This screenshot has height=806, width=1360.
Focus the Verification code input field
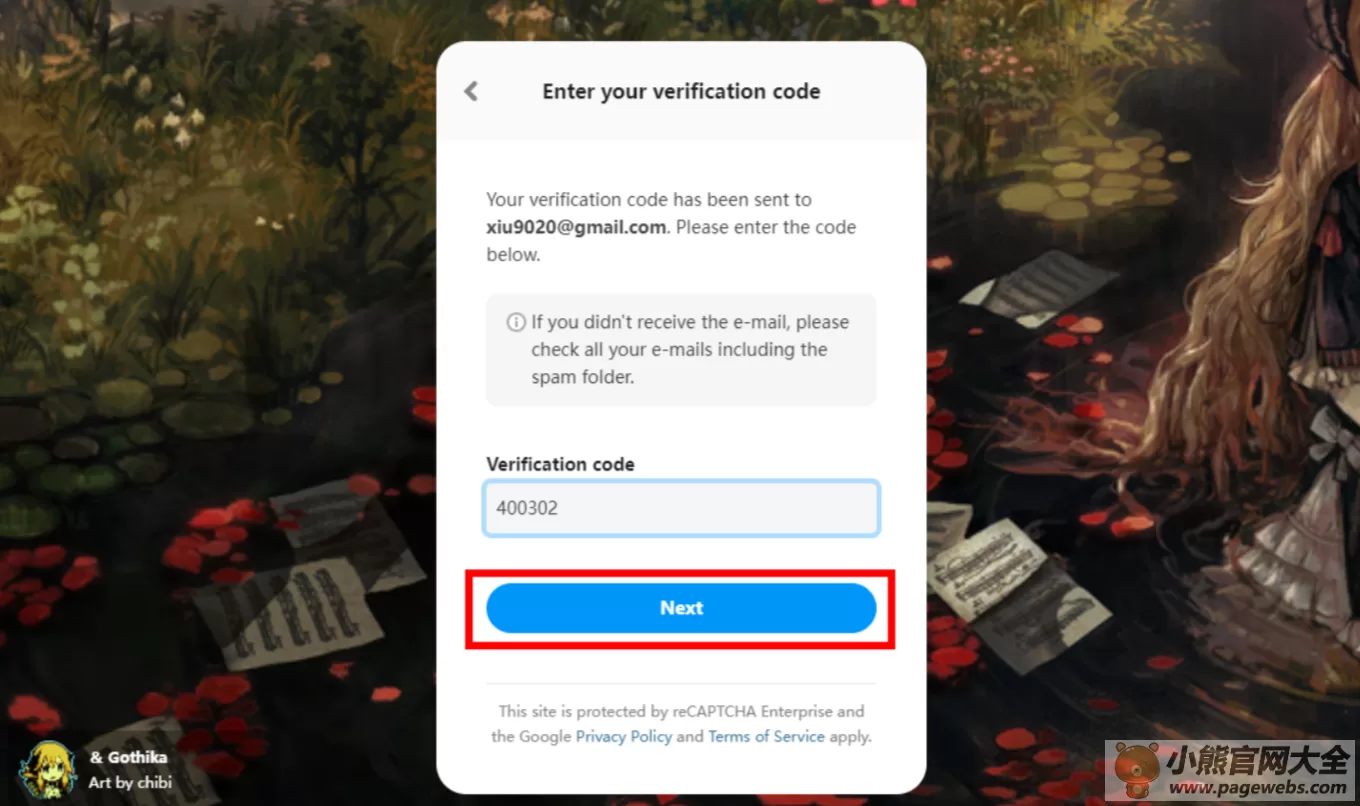[x=681, y=508]
